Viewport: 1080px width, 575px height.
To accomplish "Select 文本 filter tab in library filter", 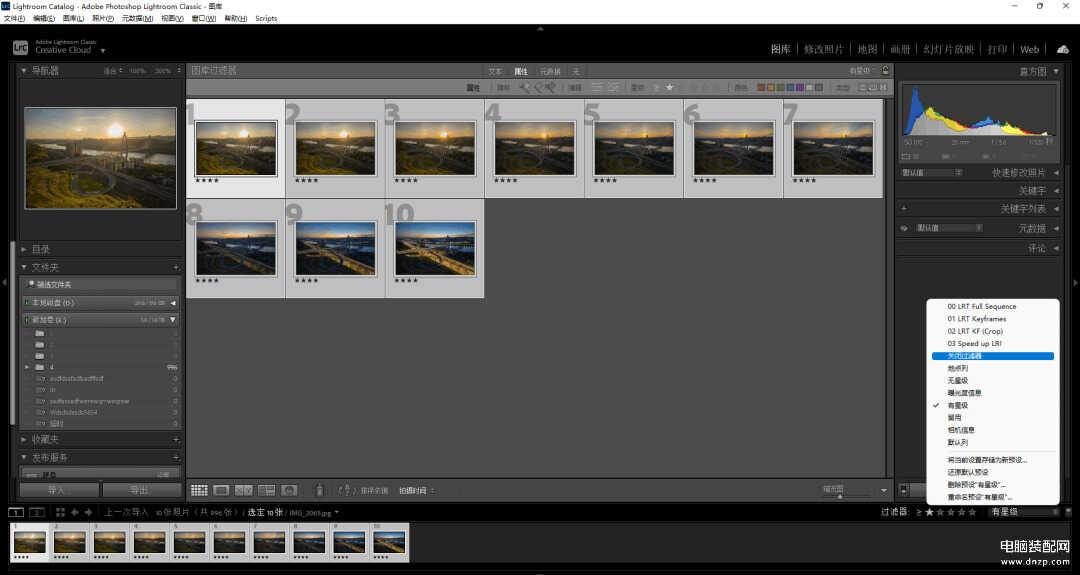I will 495,72.
